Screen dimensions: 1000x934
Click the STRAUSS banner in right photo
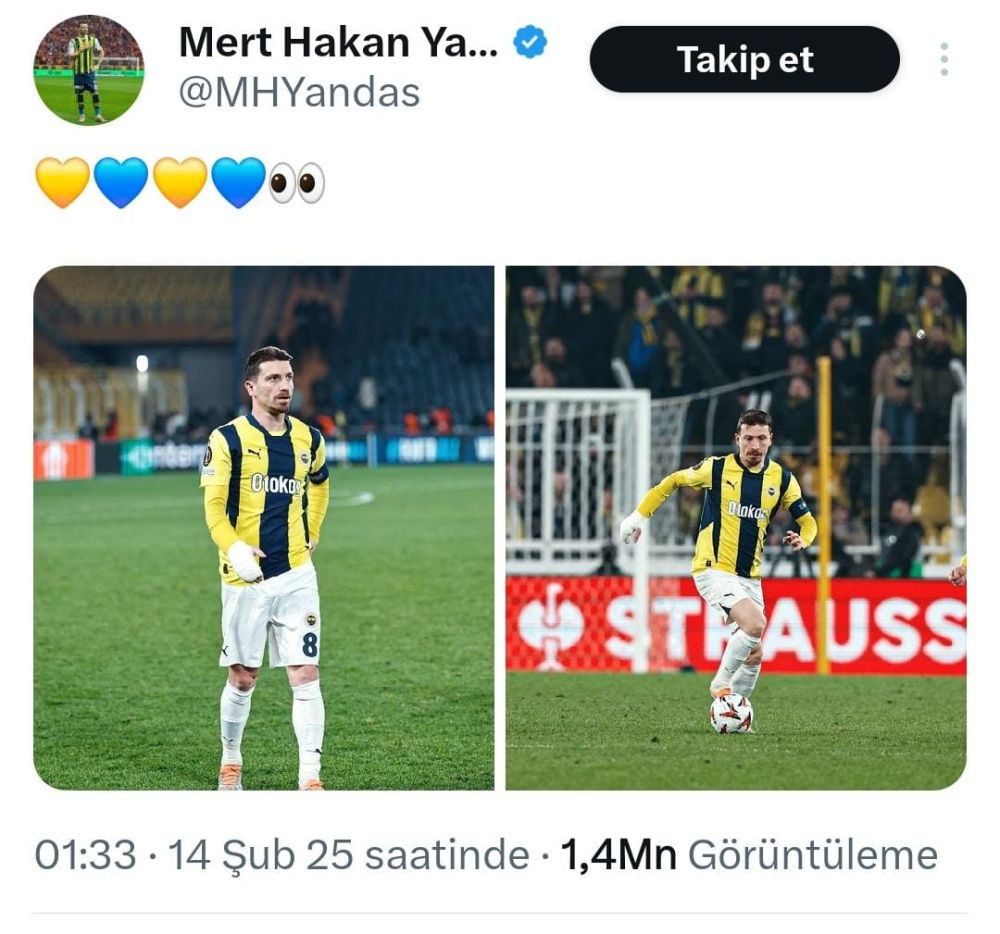(x=736, y=625)
